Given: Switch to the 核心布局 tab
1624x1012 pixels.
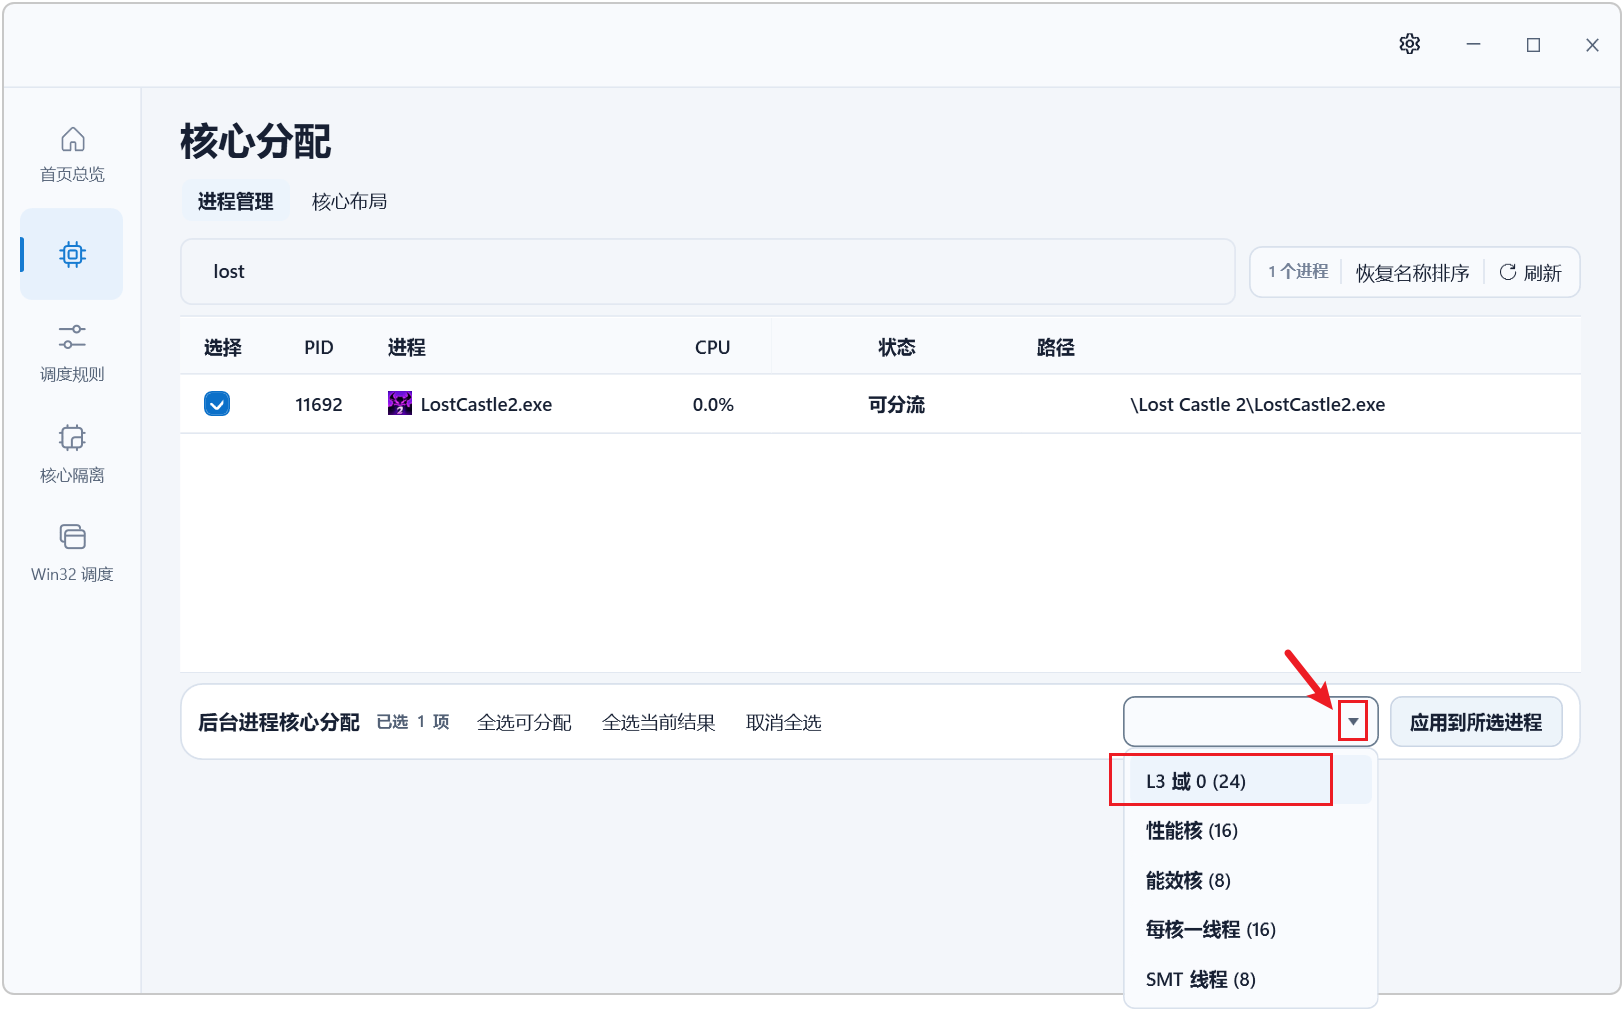Looking at the screenshot, I should click(350, 201).
